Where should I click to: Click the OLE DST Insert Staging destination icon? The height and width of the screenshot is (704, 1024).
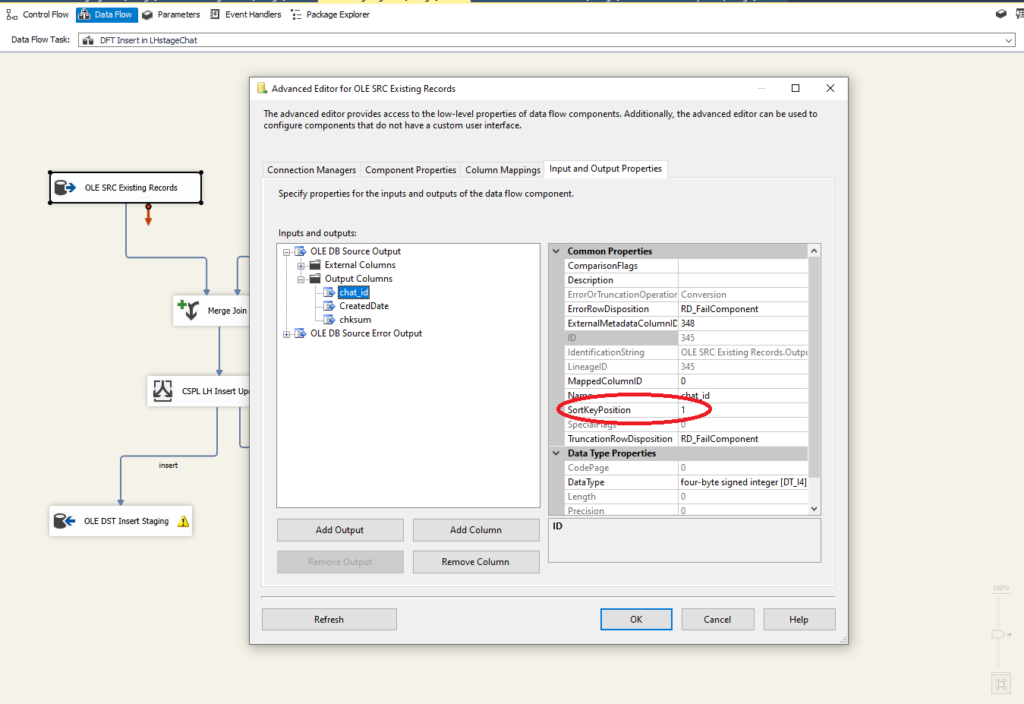[65, 521]
